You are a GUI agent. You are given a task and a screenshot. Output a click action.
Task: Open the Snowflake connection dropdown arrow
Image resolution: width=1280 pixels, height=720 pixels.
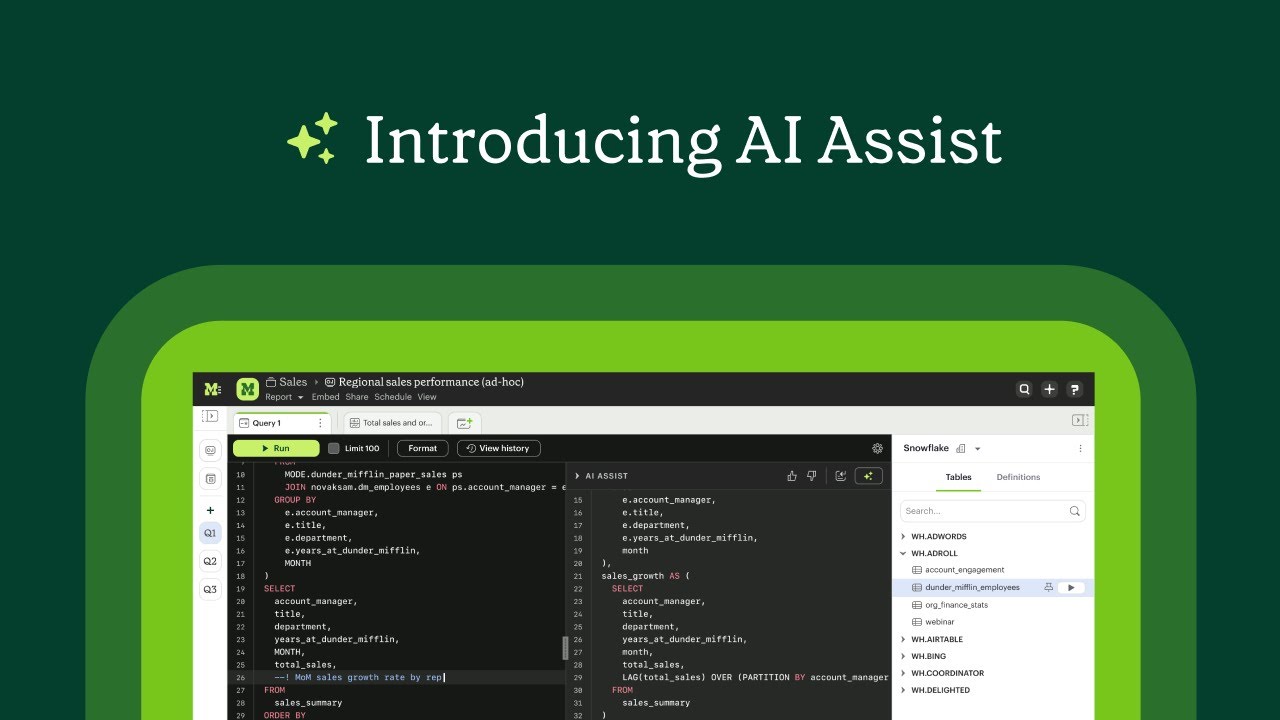tap(978, 449)
